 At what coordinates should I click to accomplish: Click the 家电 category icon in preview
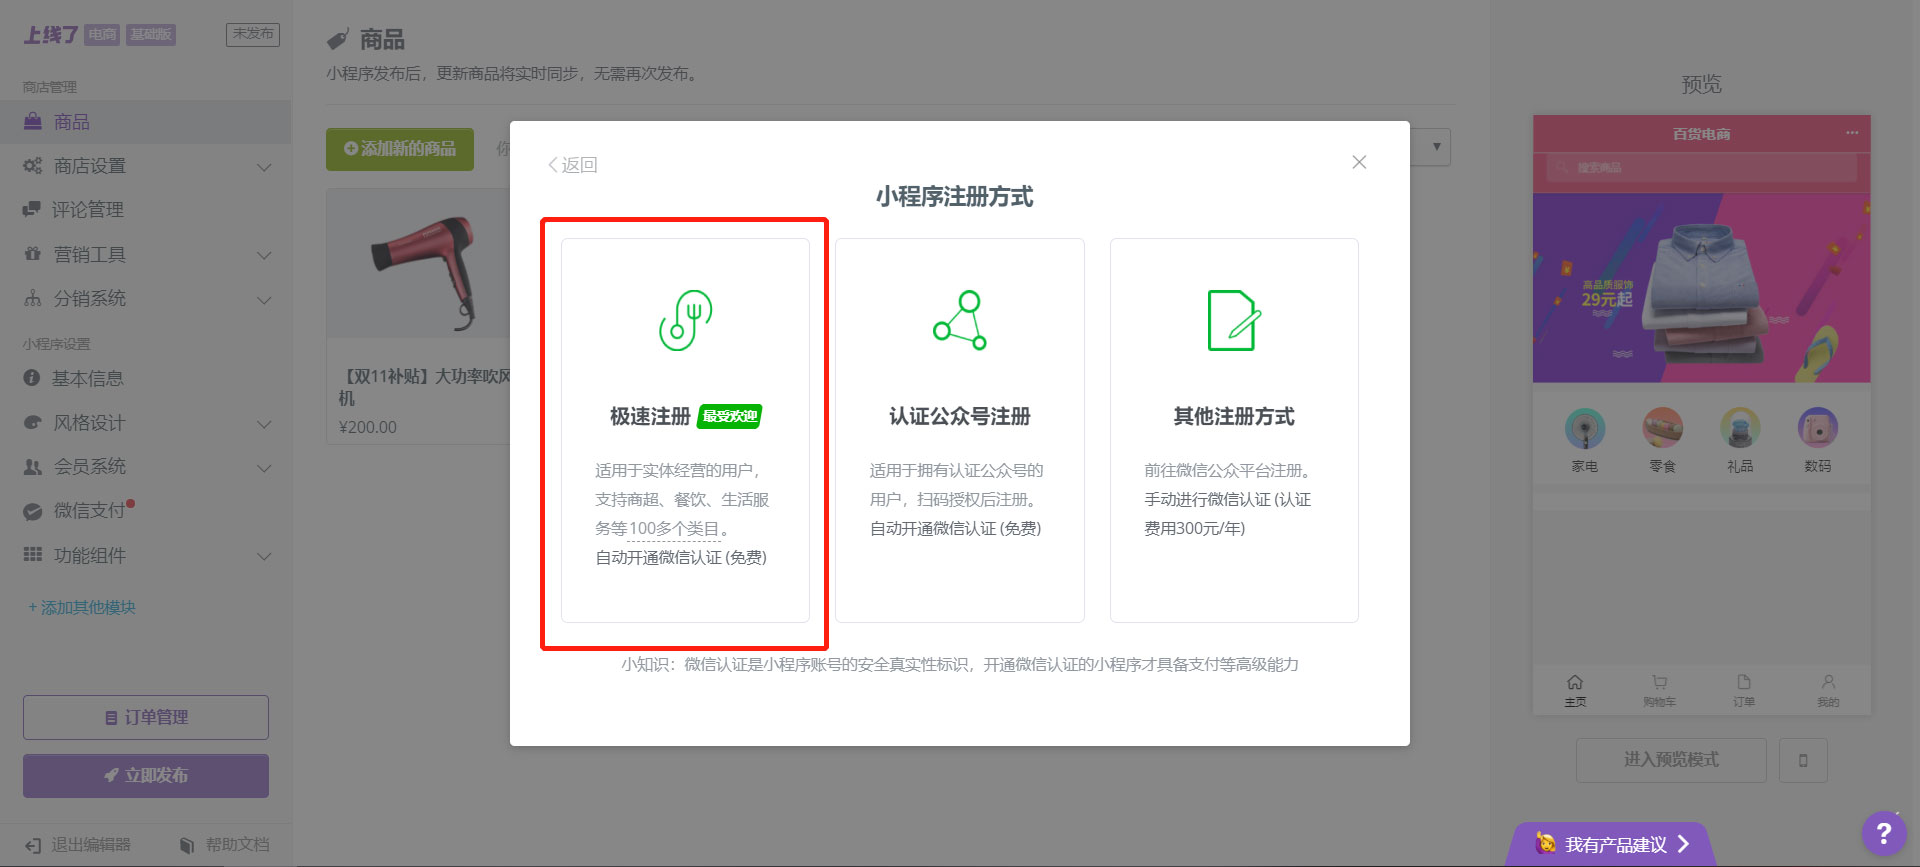(1585, 429)
